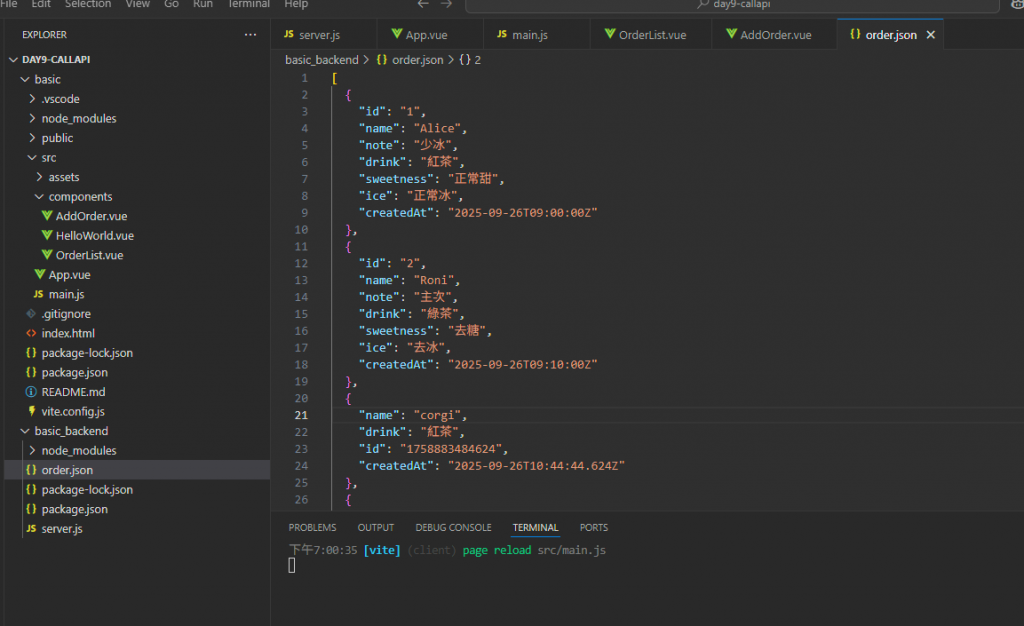The width and height of the screenshot is (1024, 626).
Task: Click the id value "1758883484624"
Action: coord(451,449)
